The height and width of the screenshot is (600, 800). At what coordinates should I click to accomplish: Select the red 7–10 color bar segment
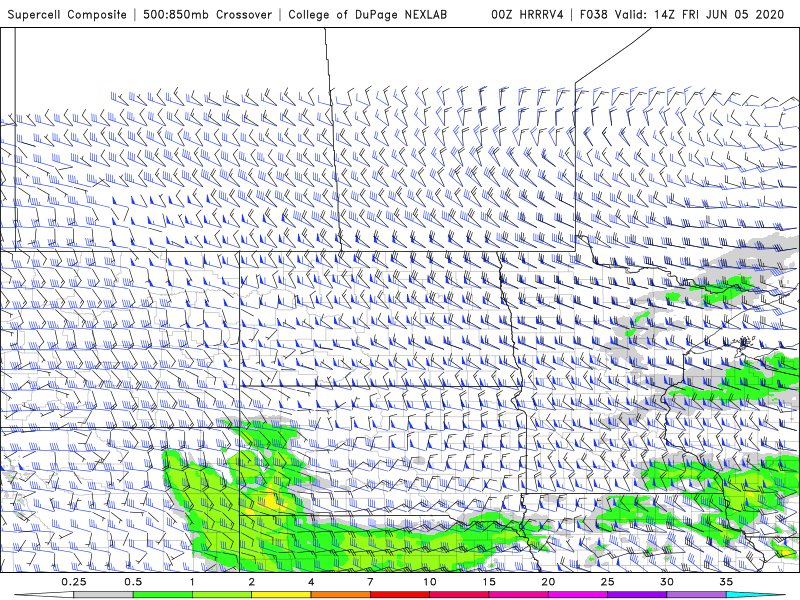click(399, 595)
